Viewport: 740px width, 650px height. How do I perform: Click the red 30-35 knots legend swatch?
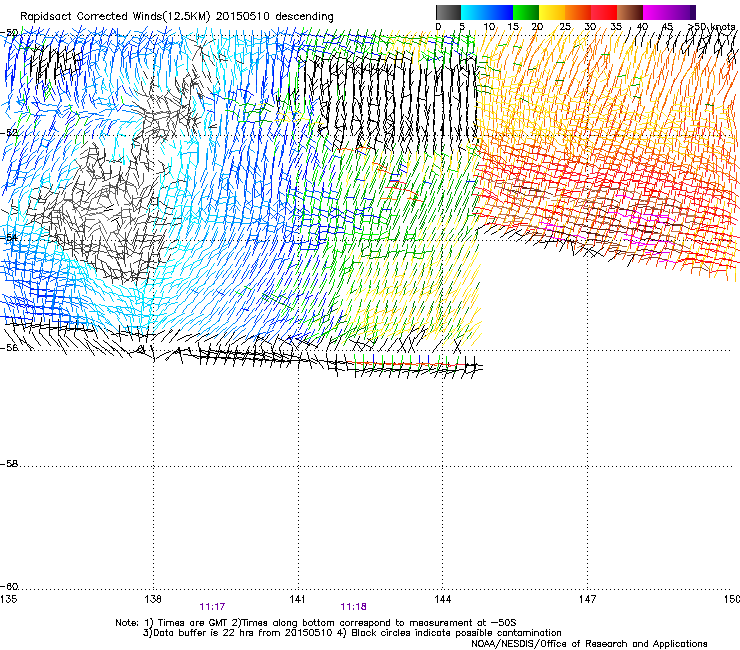pyautogui.click(x=604, y=12)
